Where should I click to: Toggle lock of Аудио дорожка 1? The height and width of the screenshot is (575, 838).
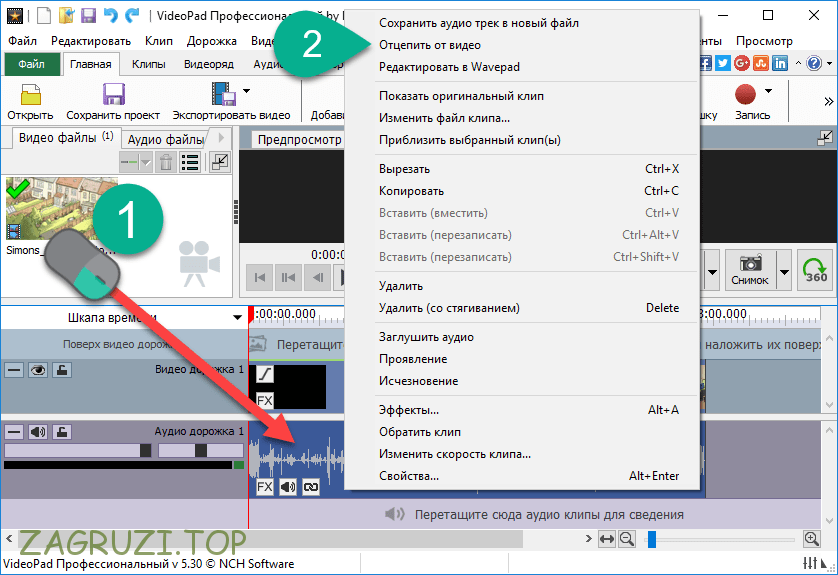pyautogui.click(x=62, y=432)
